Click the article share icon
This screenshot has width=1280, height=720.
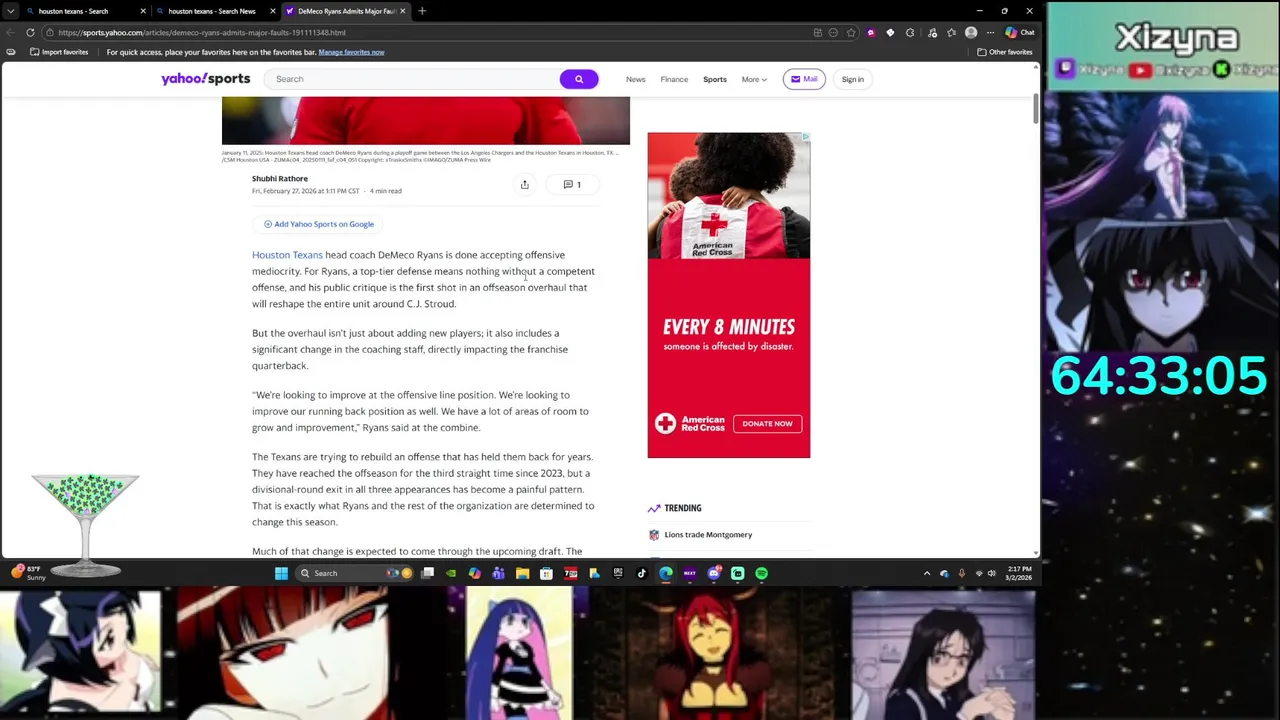(x=524, y=184)
